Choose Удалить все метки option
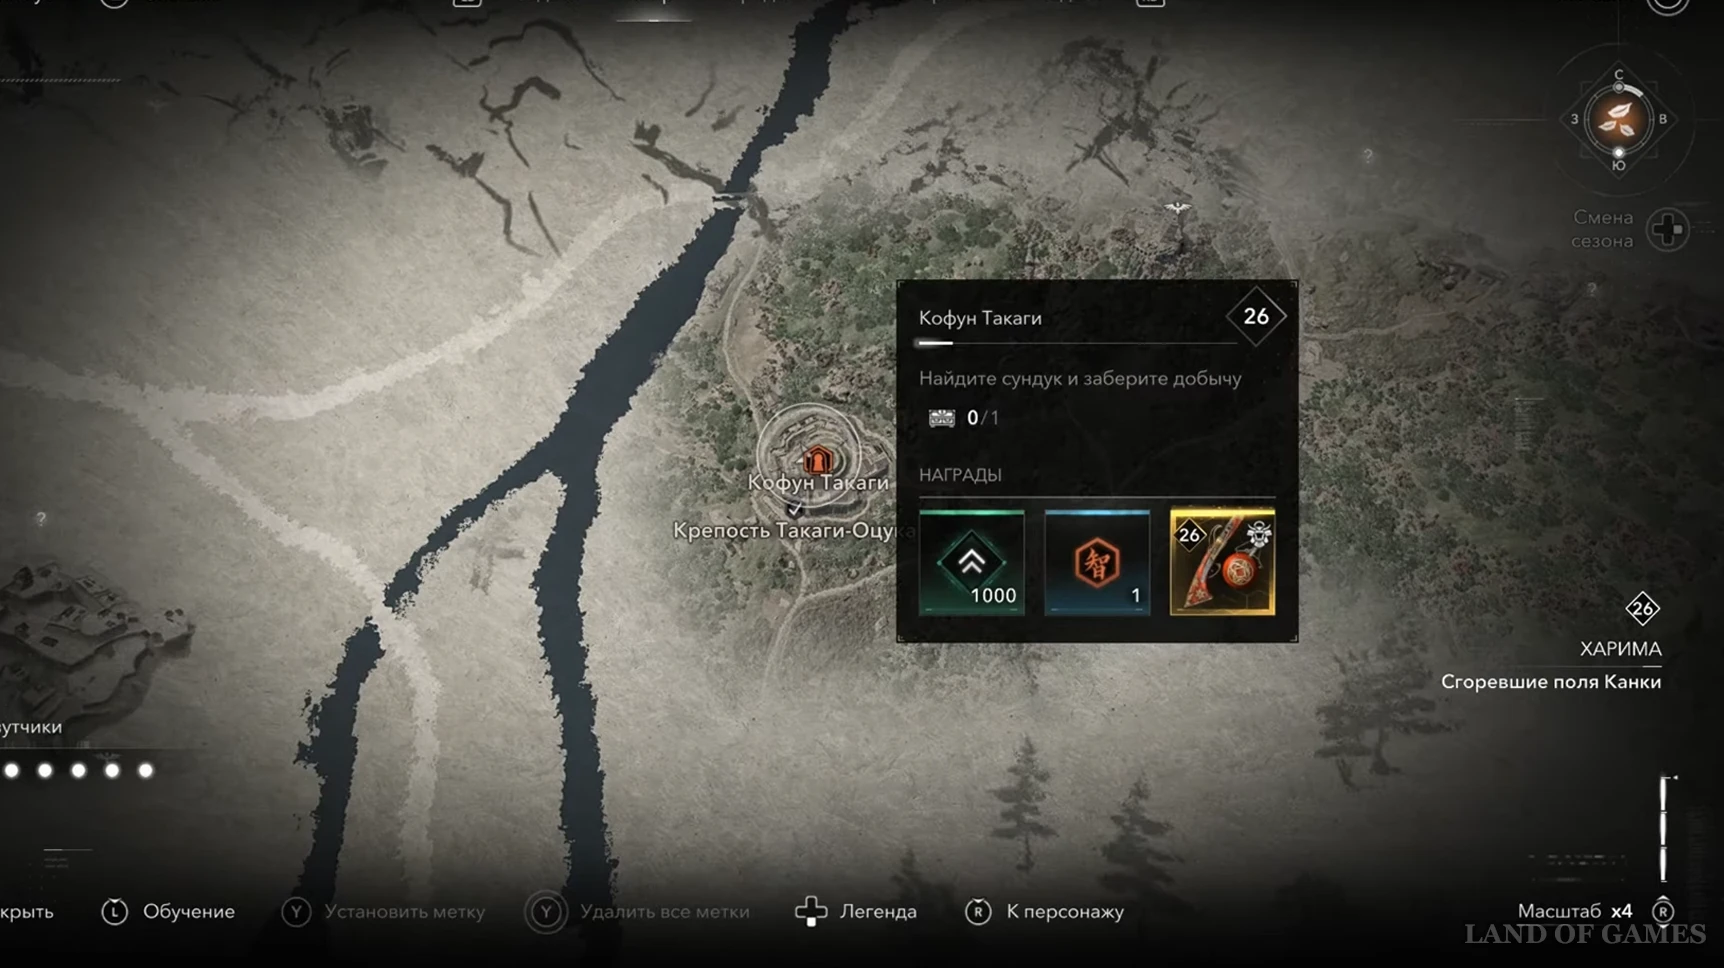1724x968 pixels. [638, 911]
